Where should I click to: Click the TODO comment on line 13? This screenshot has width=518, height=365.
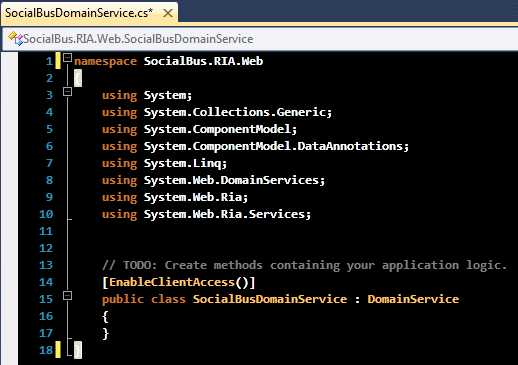[304, 265]
